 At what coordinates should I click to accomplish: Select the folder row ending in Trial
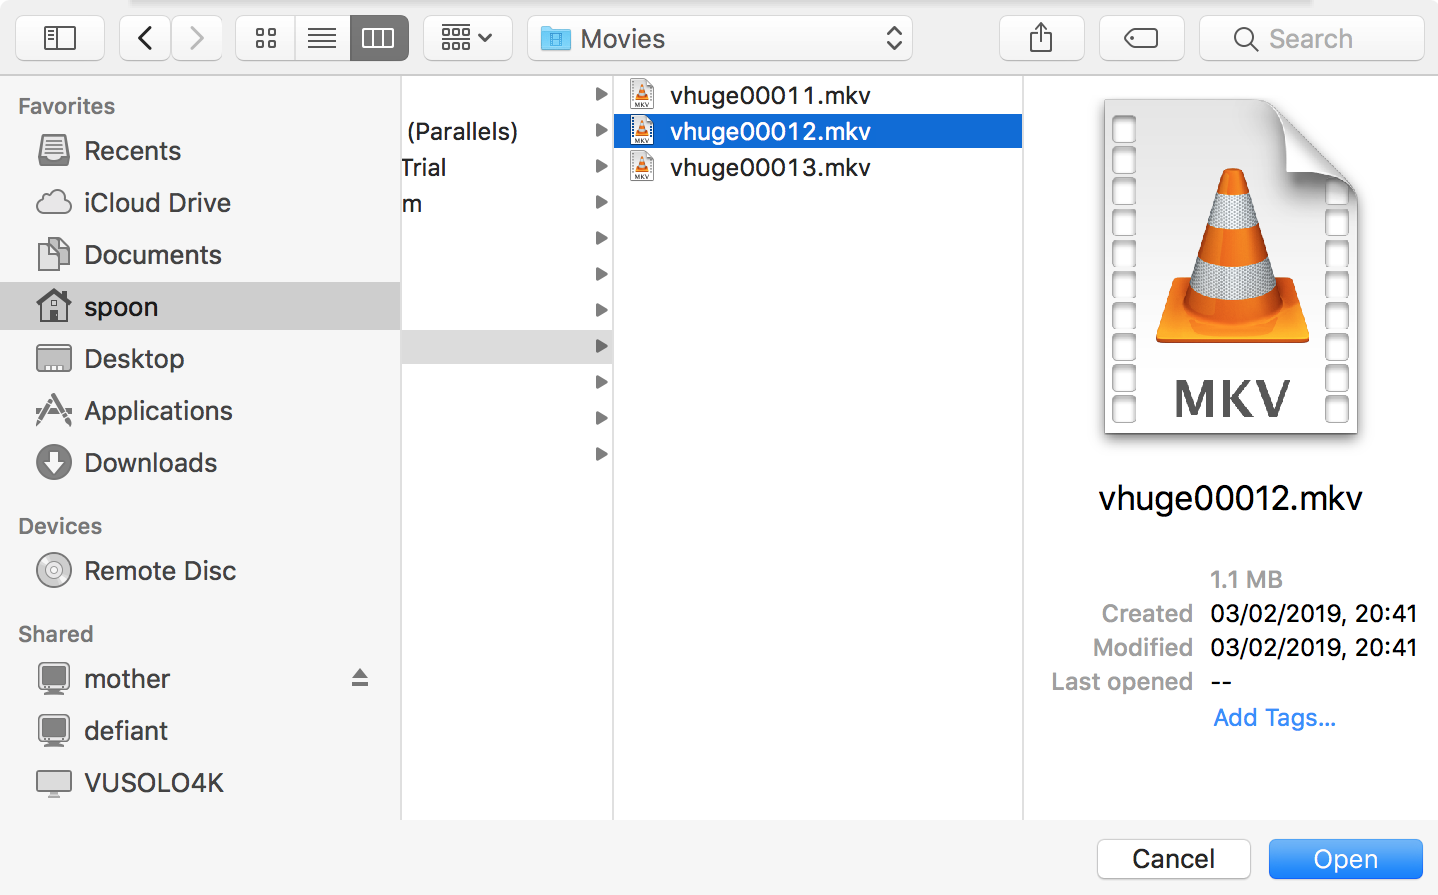tap(507, 167)
